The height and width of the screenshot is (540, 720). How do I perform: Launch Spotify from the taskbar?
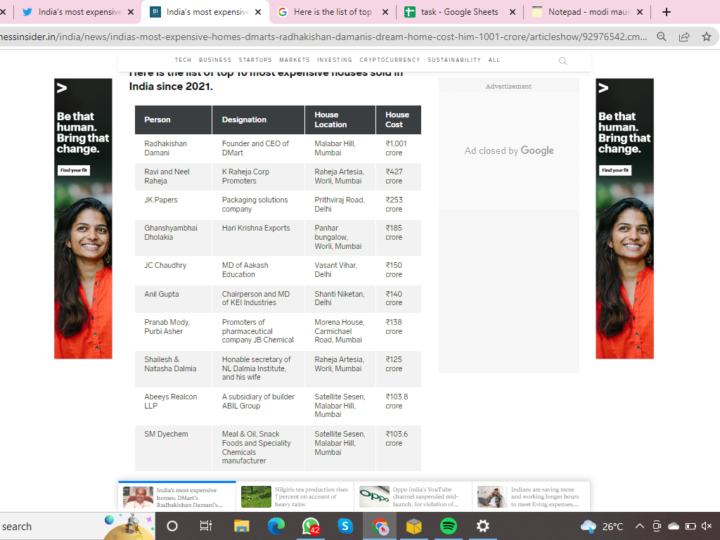pyautogui.click(x=449, y=525)
